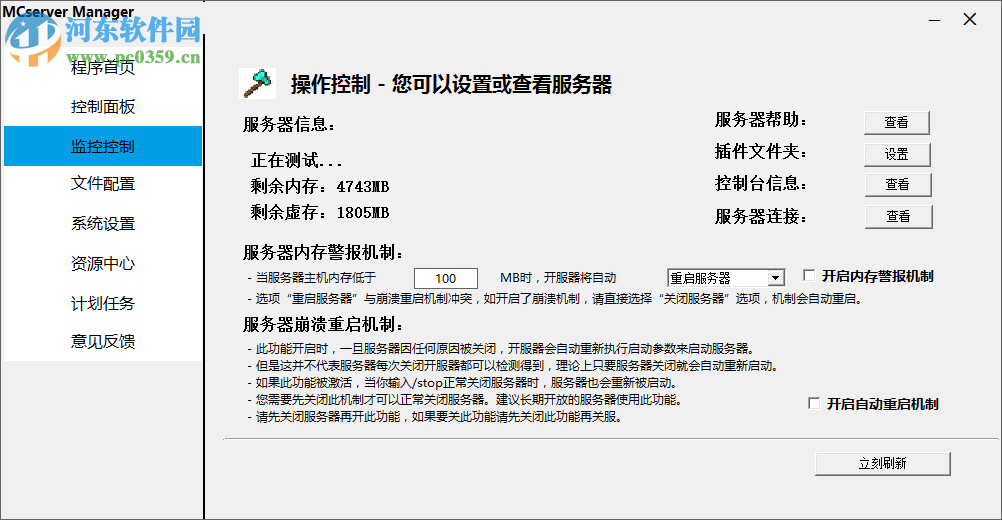Image resolution: width=1002 pixels, height=520 pixels.
Task: Click 查看 button for 控制台信息
Action: (898, 185)
